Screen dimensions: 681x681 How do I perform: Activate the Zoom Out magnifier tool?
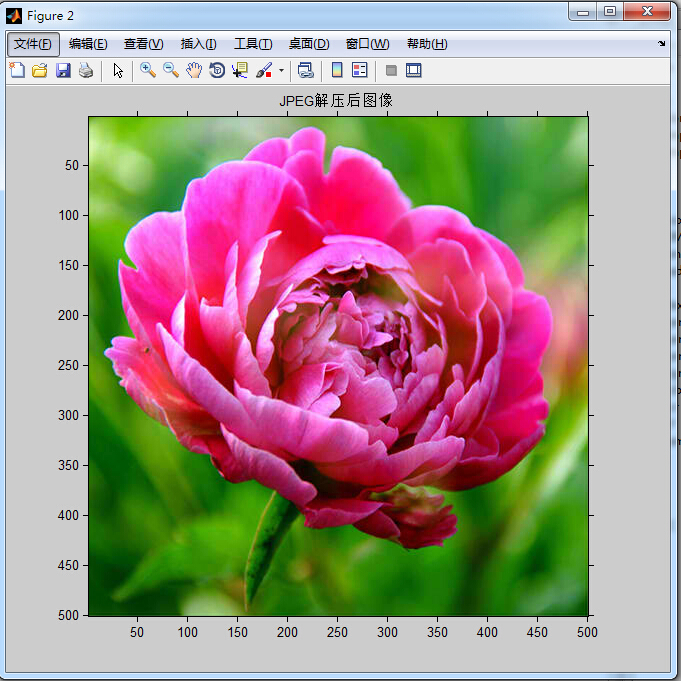[x=171, y=70]
